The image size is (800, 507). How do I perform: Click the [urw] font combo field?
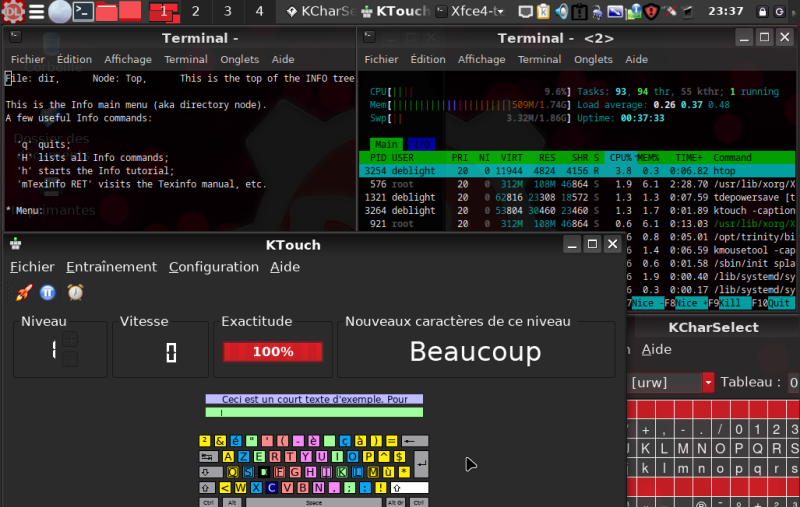click(664, 382)
